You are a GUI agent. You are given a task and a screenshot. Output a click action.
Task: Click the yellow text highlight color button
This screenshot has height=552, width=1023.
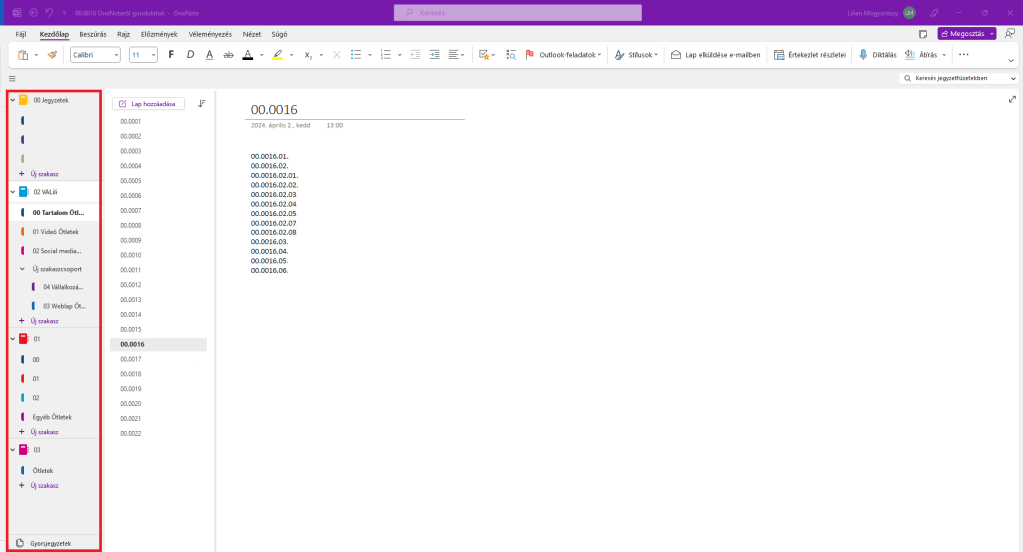click(x=277, y=55)
